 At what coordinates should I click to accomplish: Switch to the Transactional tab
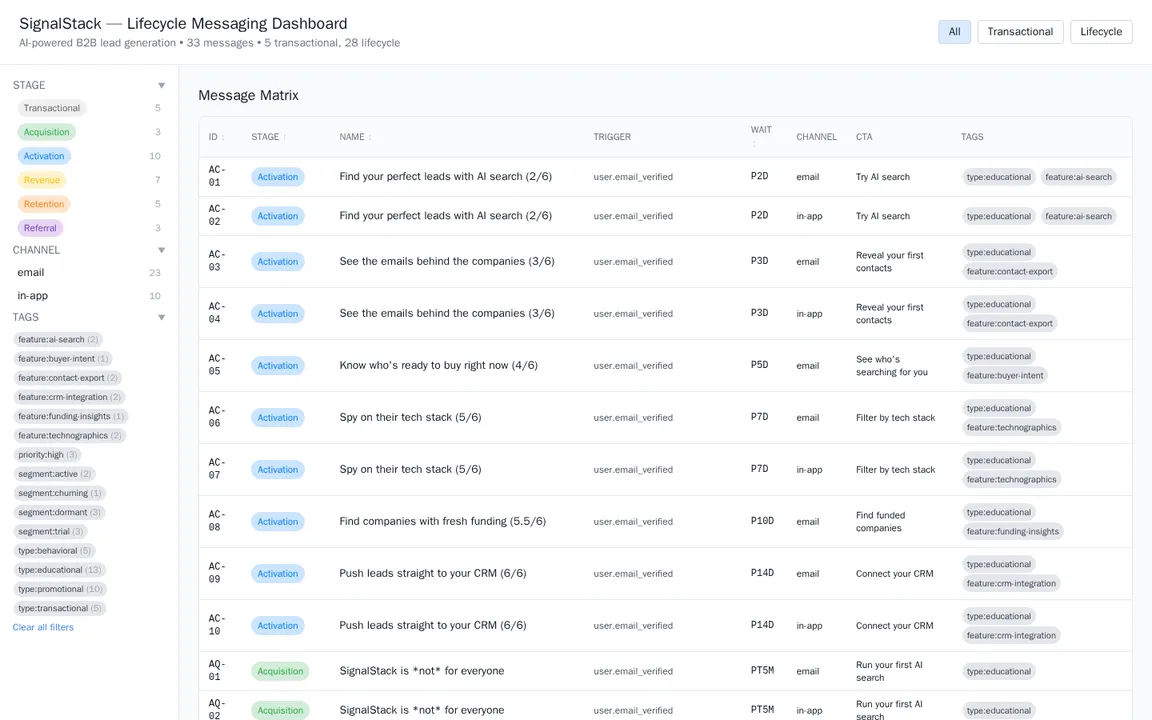[1020, 31]
